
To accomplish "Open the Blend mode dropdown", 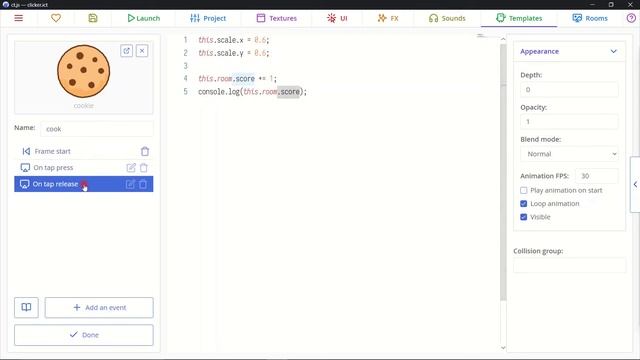I will [569, 154].
